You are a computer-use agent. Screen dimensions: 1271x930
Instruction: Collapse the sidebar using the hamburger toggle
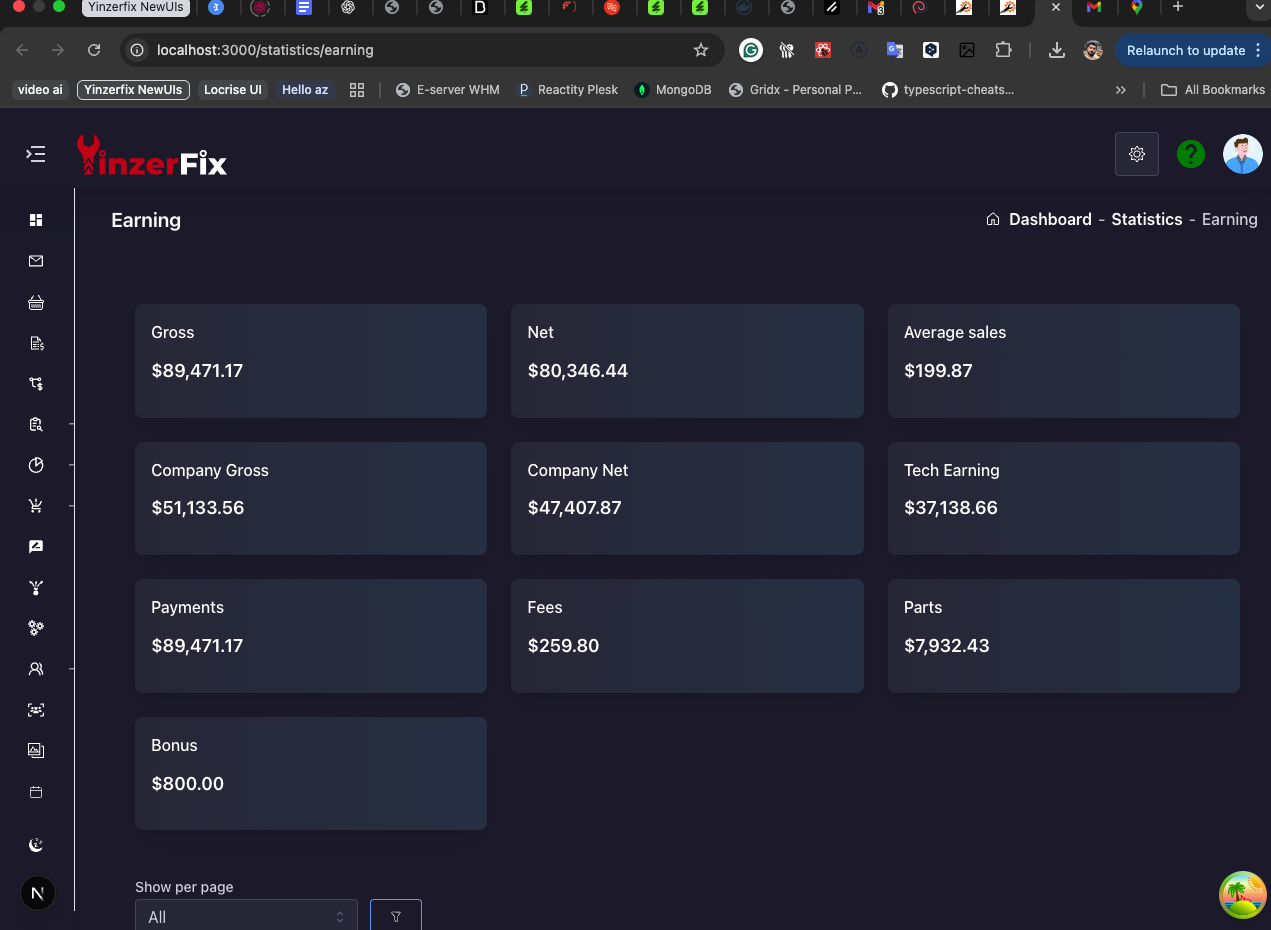click(35, 154)
